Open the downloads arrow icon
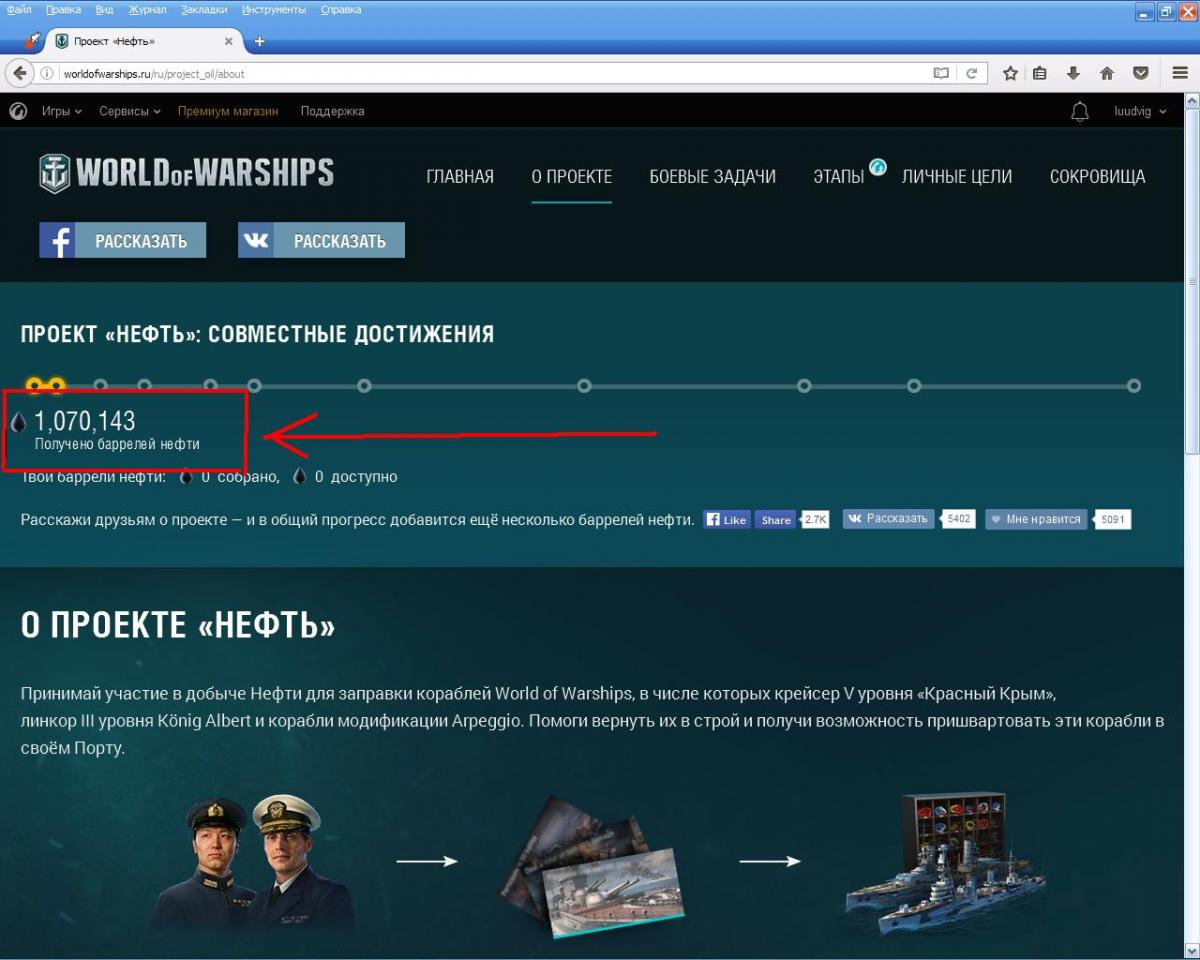 (x=1073, y=73)
